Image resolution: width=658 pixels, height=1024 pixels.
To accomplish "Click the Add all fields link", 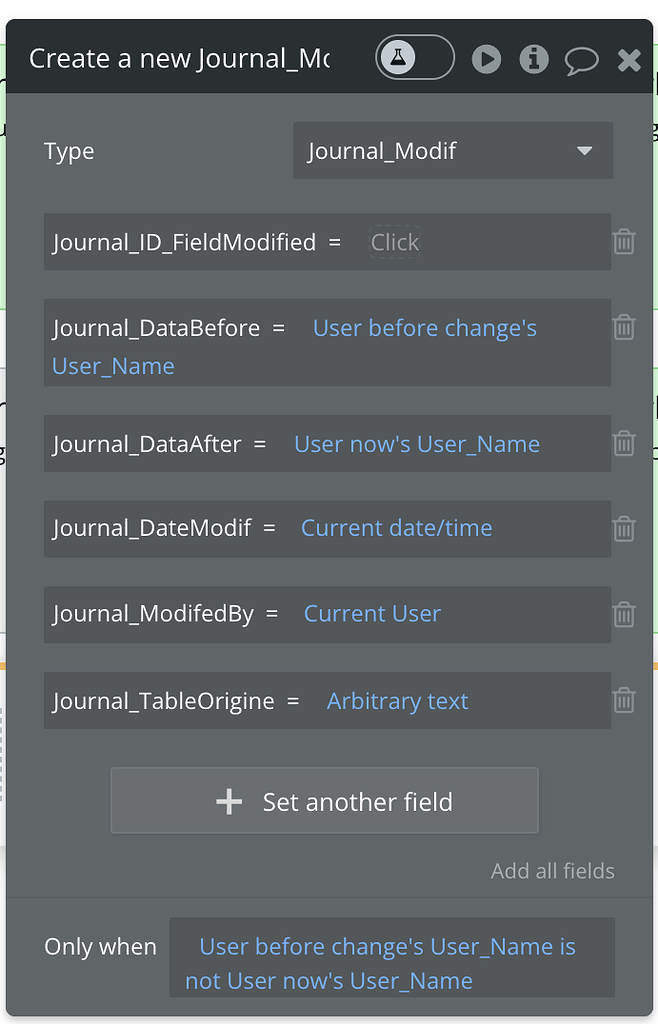I will (552, 870).
